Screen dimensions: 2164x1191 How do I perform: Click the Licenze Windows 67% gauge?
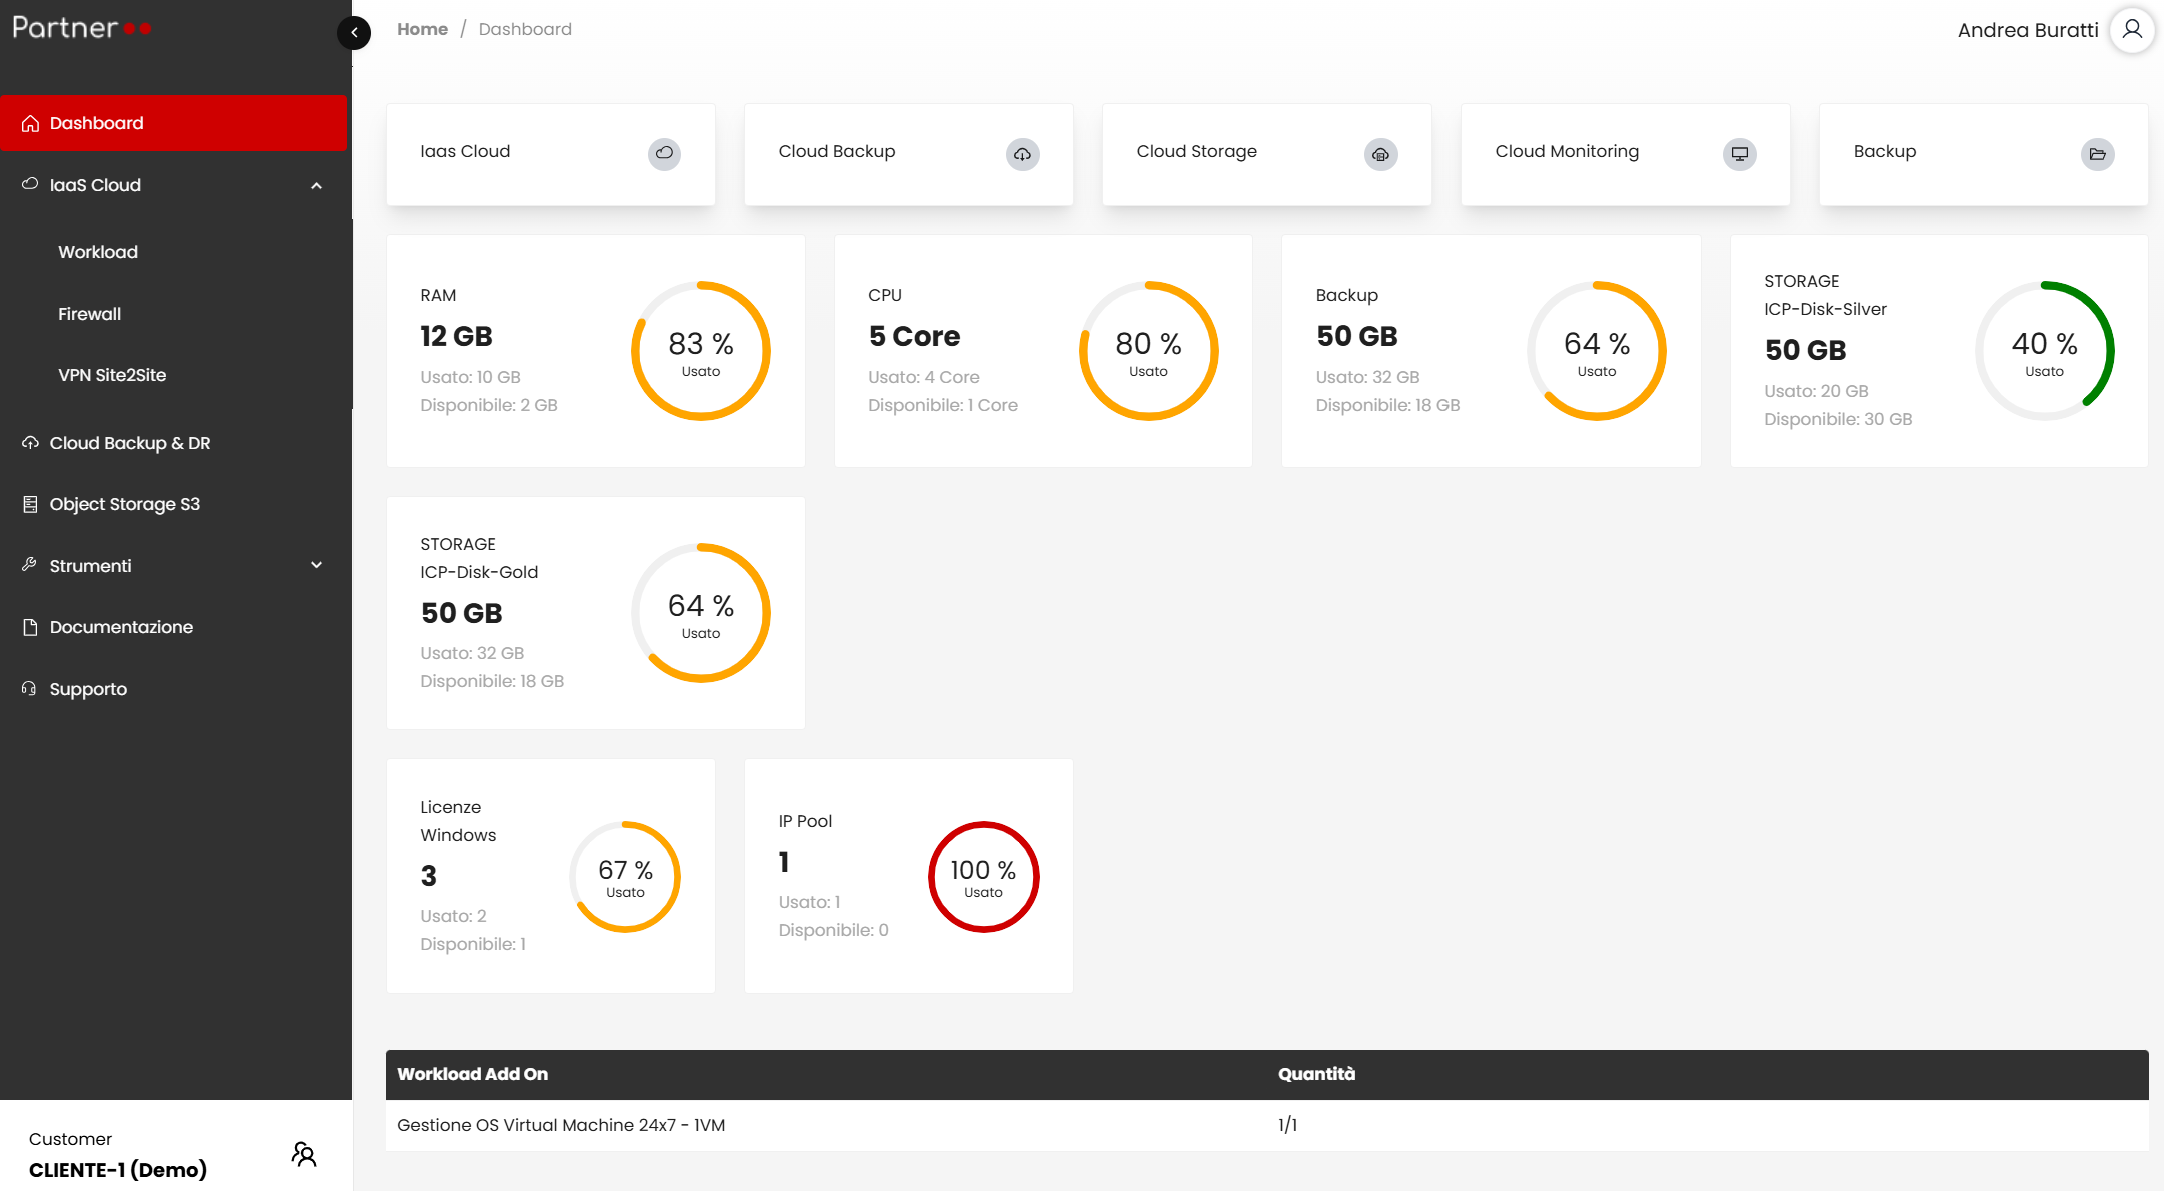point(625,877)
